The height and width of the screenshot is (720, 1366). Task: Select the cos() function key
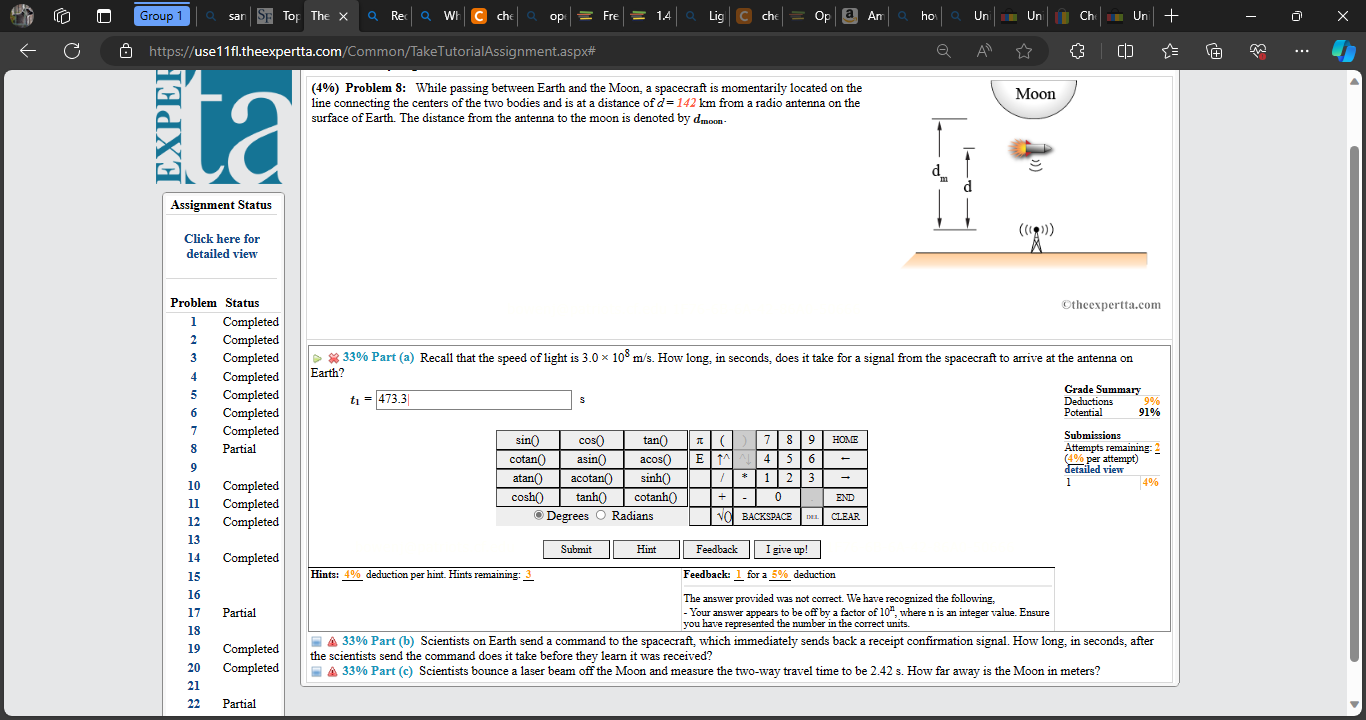591,440
